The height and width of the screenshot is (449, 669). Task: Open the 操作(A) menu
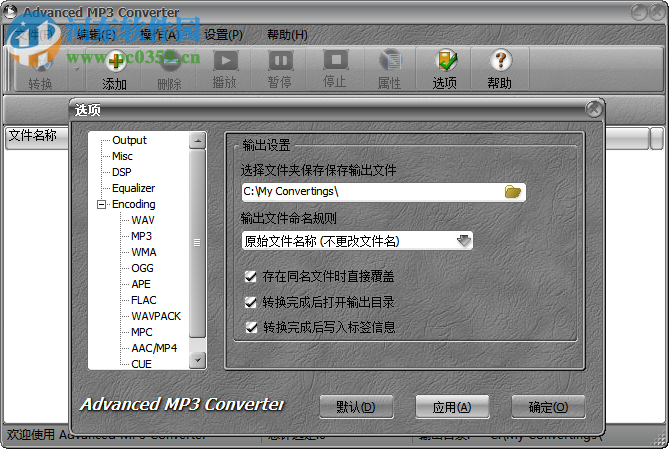pyautogui.click(x=160, y=35)
